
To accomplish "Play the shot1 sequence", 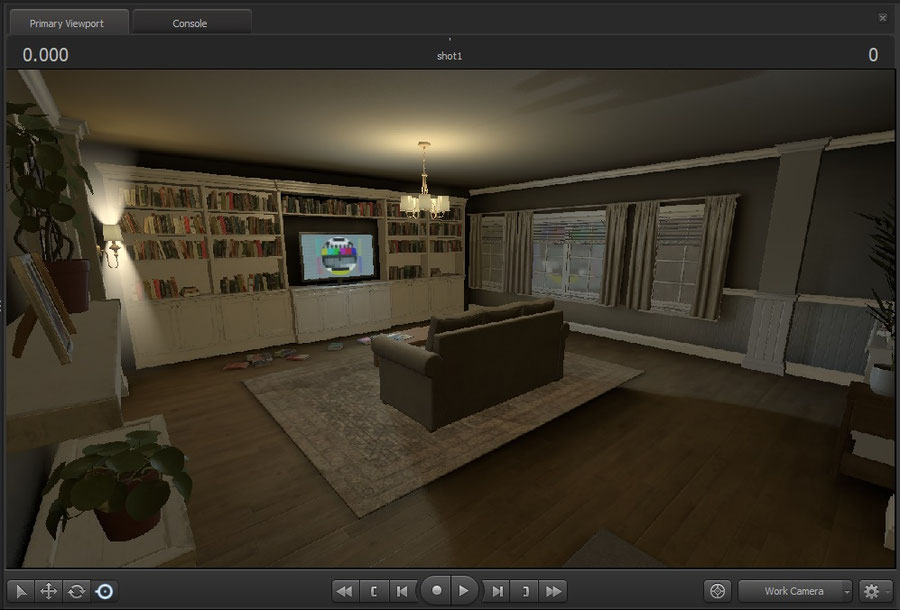I will pos(464,590).
